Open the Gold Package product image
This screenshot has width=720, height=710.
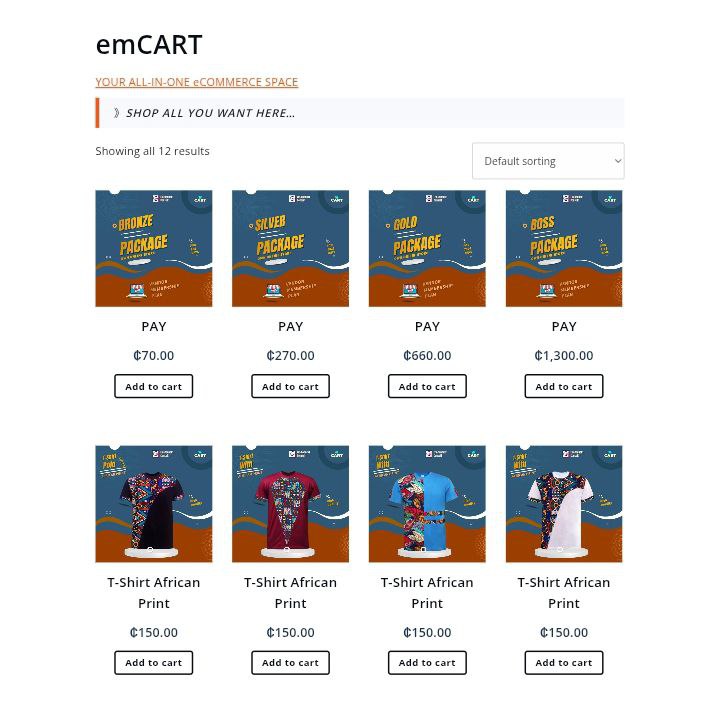[x=427, y=248]
